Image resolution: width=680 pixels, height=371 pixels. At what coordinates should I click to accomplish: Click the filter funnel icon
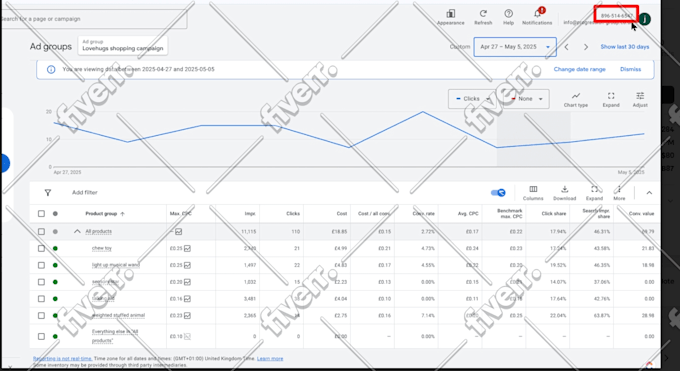point(48,193)
